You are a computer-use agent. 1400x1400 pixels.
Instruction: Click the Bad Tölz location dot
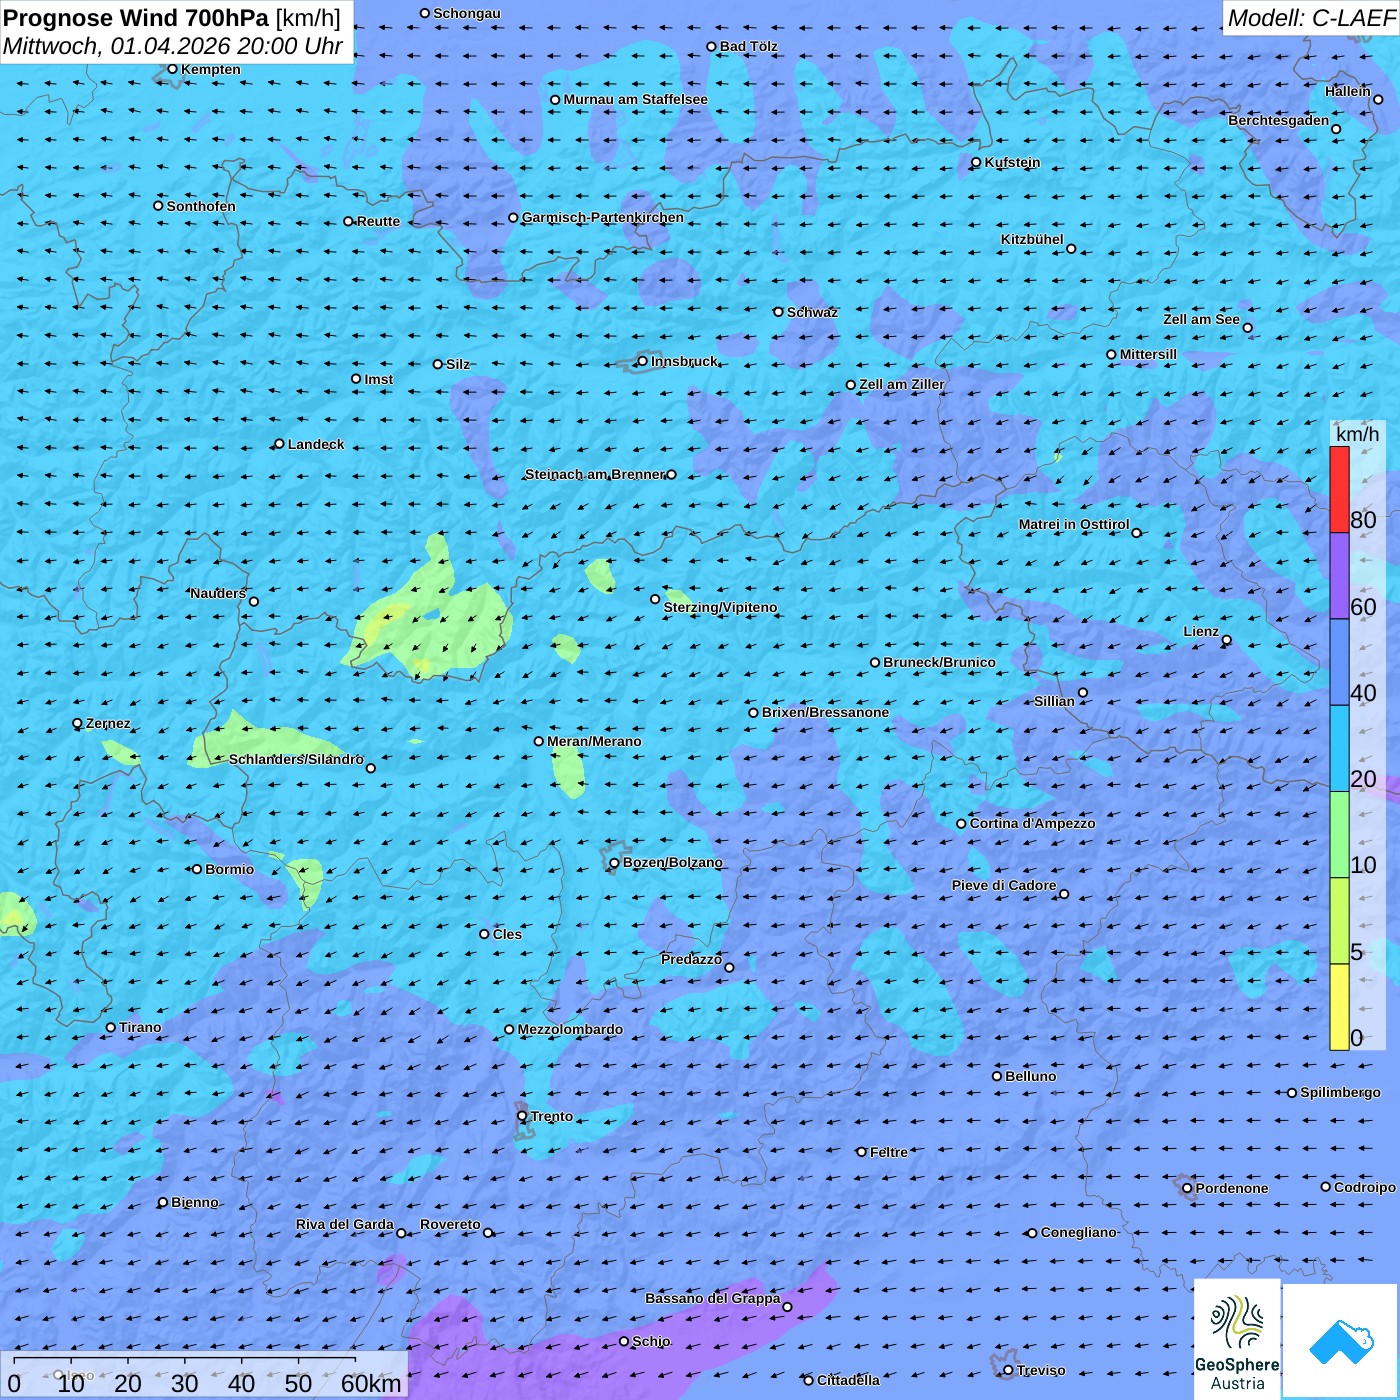pos(711,46)
